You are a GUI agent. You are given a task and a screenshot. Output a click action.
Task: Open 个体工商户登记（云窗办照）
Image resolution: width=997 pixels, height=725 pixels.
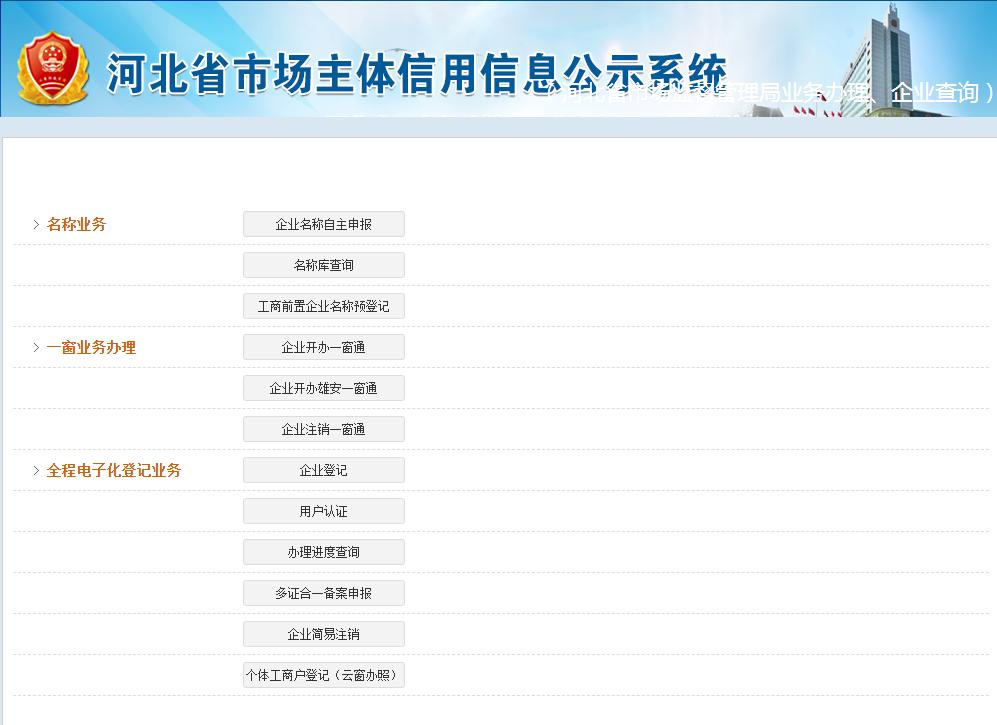(323, 675)
